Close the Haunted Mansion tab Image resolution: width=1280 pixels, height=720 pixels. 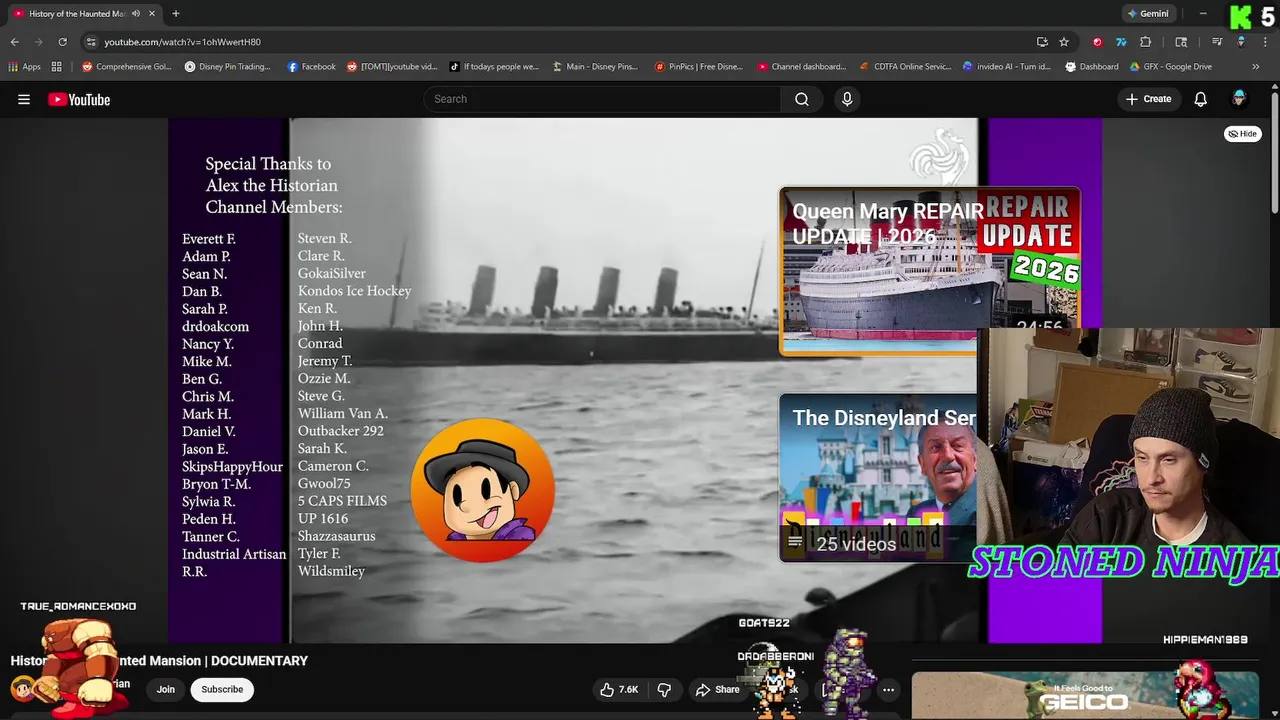[152, 14]
